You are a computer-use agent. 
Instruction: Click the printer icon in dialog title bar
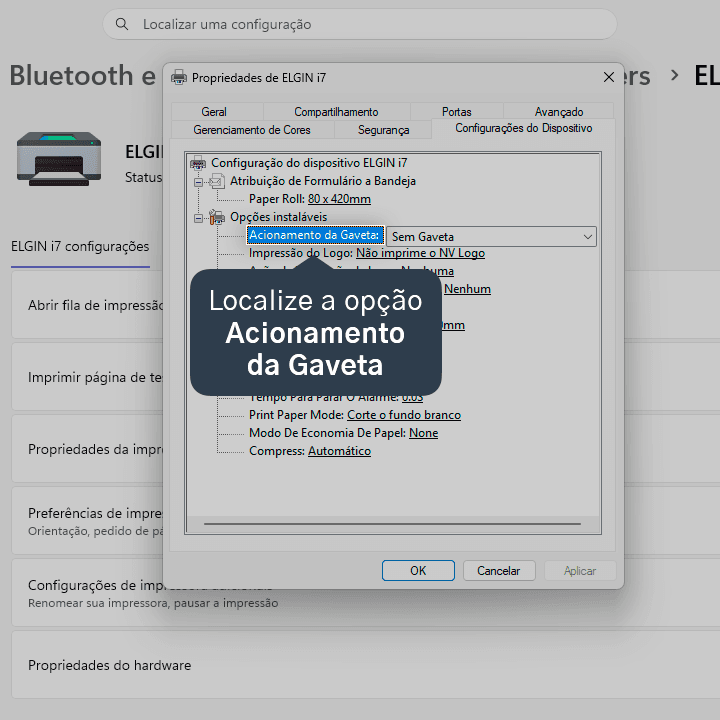[x=179, y=78]
